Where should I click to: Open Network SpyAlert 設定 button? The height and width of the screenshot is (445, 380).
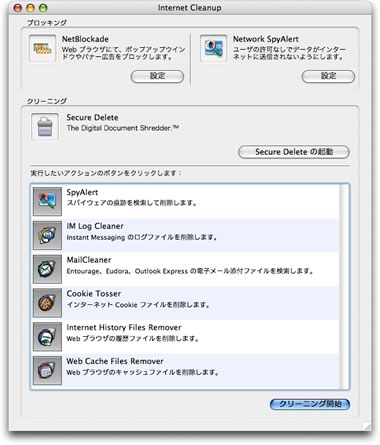pyautogui.click(x=328, y=76)
